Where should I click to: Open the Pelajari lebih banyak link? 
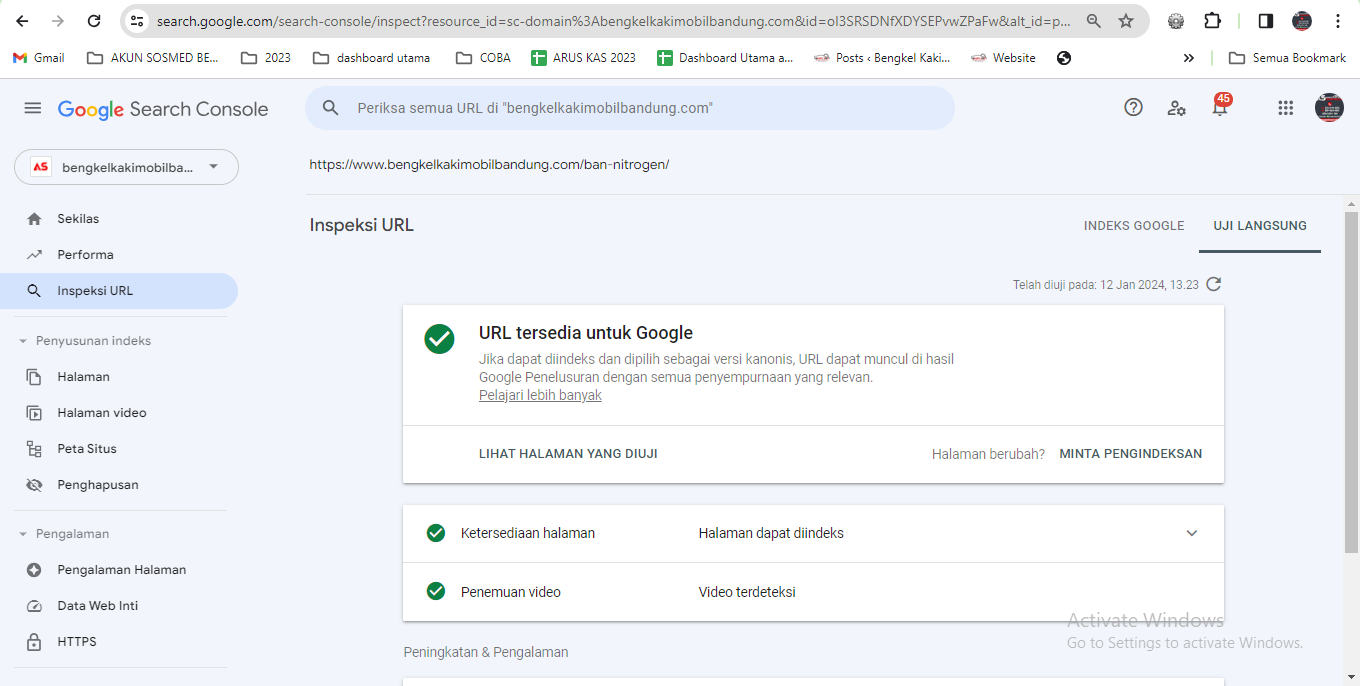click(x=540, y=395)
